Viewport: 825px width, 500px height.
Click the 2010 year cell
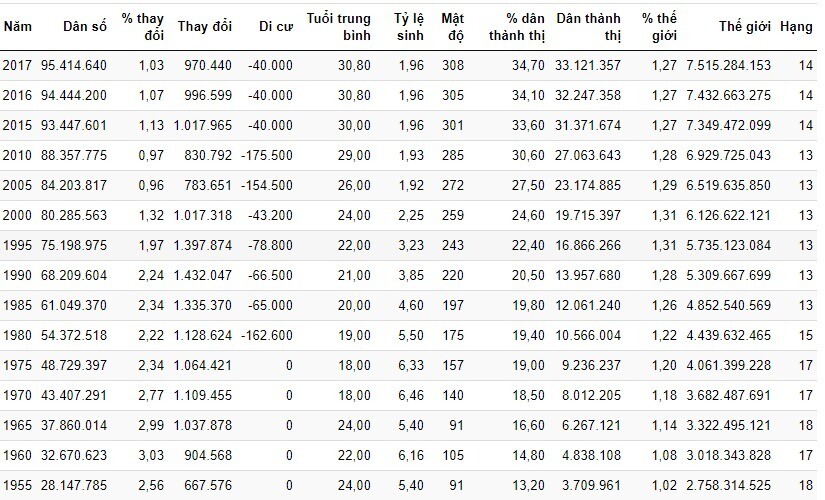pos(17,155)
